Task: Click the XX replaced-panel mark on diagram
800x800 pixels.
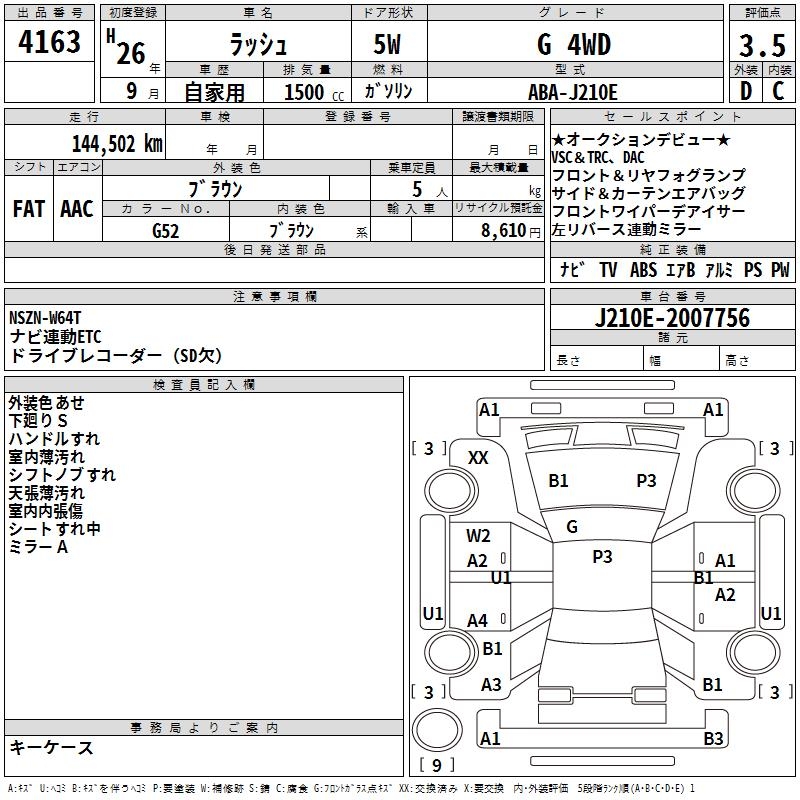Action: [x=478, y=458]
